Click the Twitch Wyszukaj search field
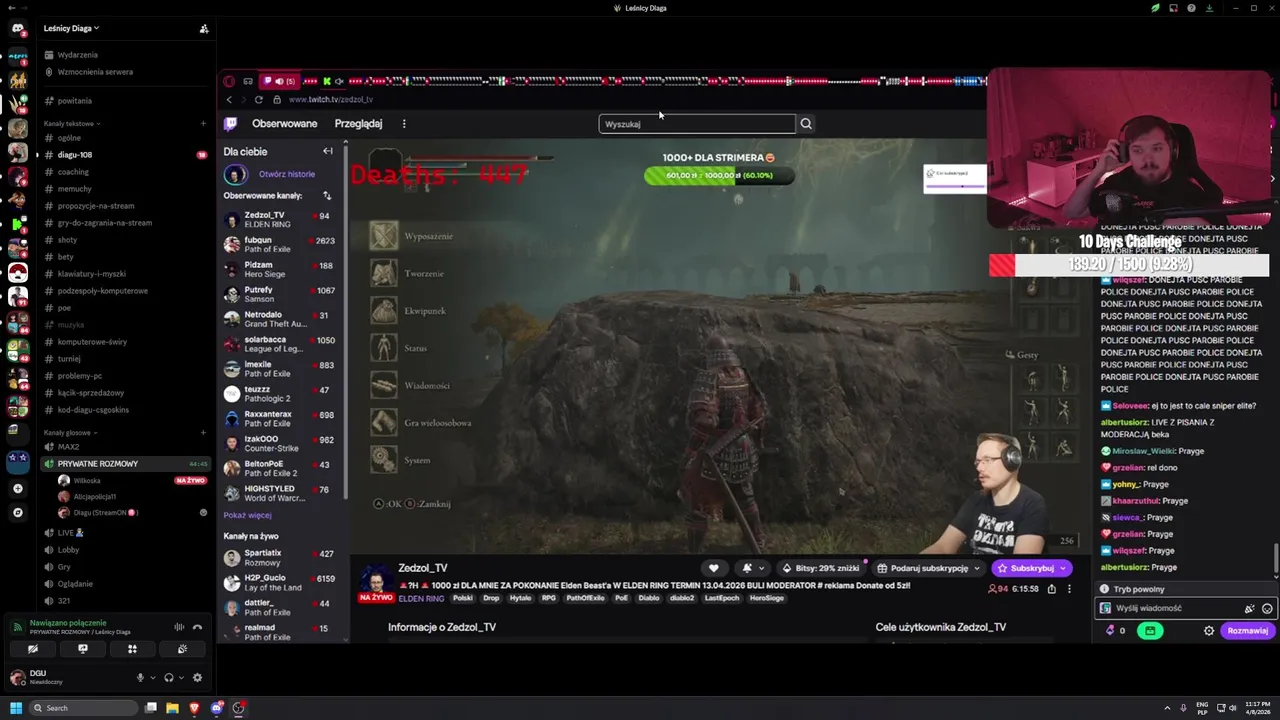 pos(697,124)
